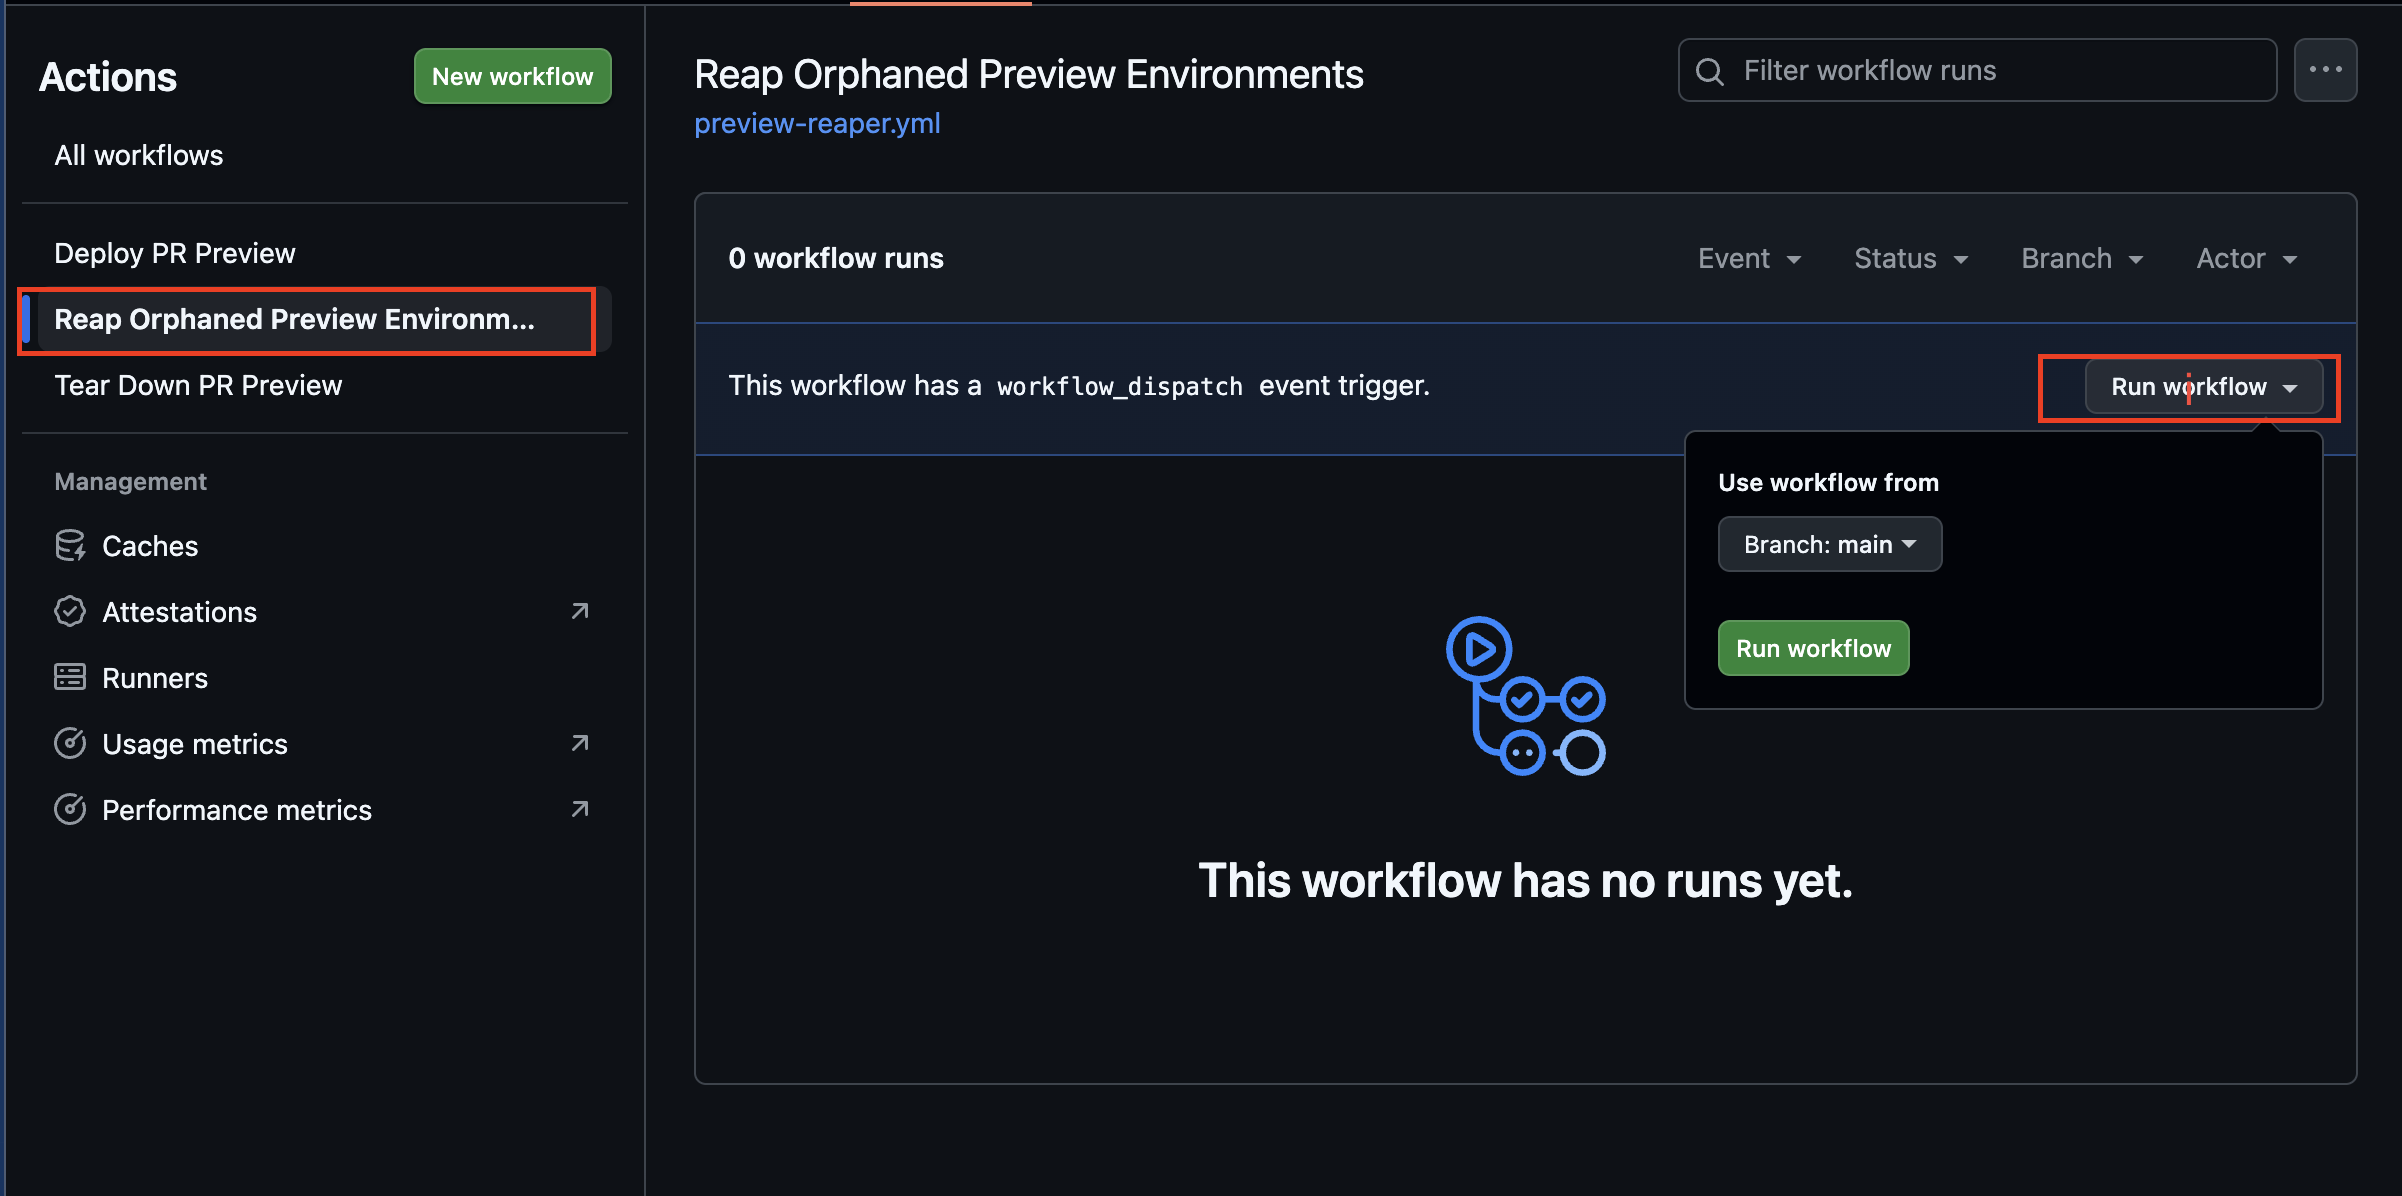
Task: Click the Runners server icon
Action: tap(70, 678)
